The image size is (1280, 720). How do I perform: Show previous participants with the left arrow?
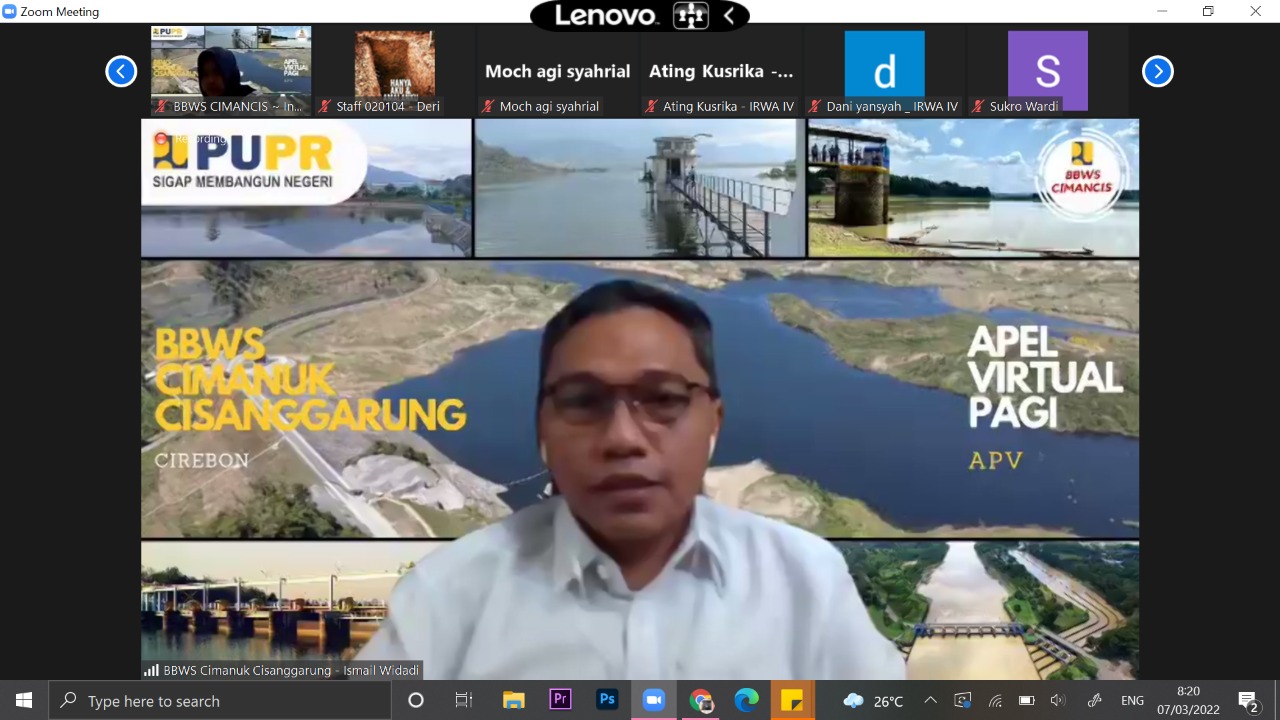pyautogui.click(x=121, y=71)
